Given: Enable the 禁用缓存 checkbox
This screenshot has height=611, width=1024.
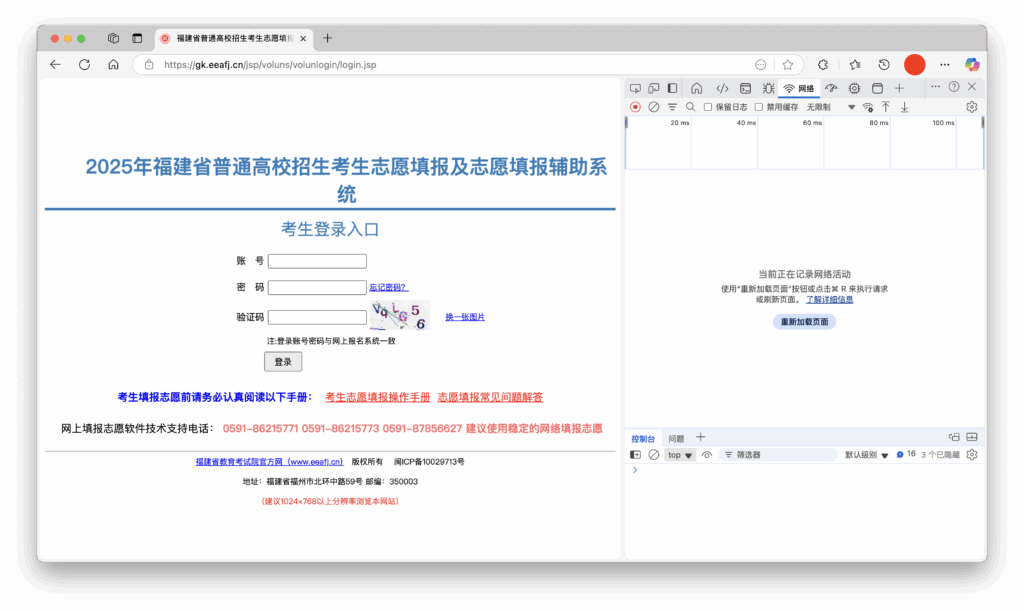Looking at the screenshot, I should (759, 107).
